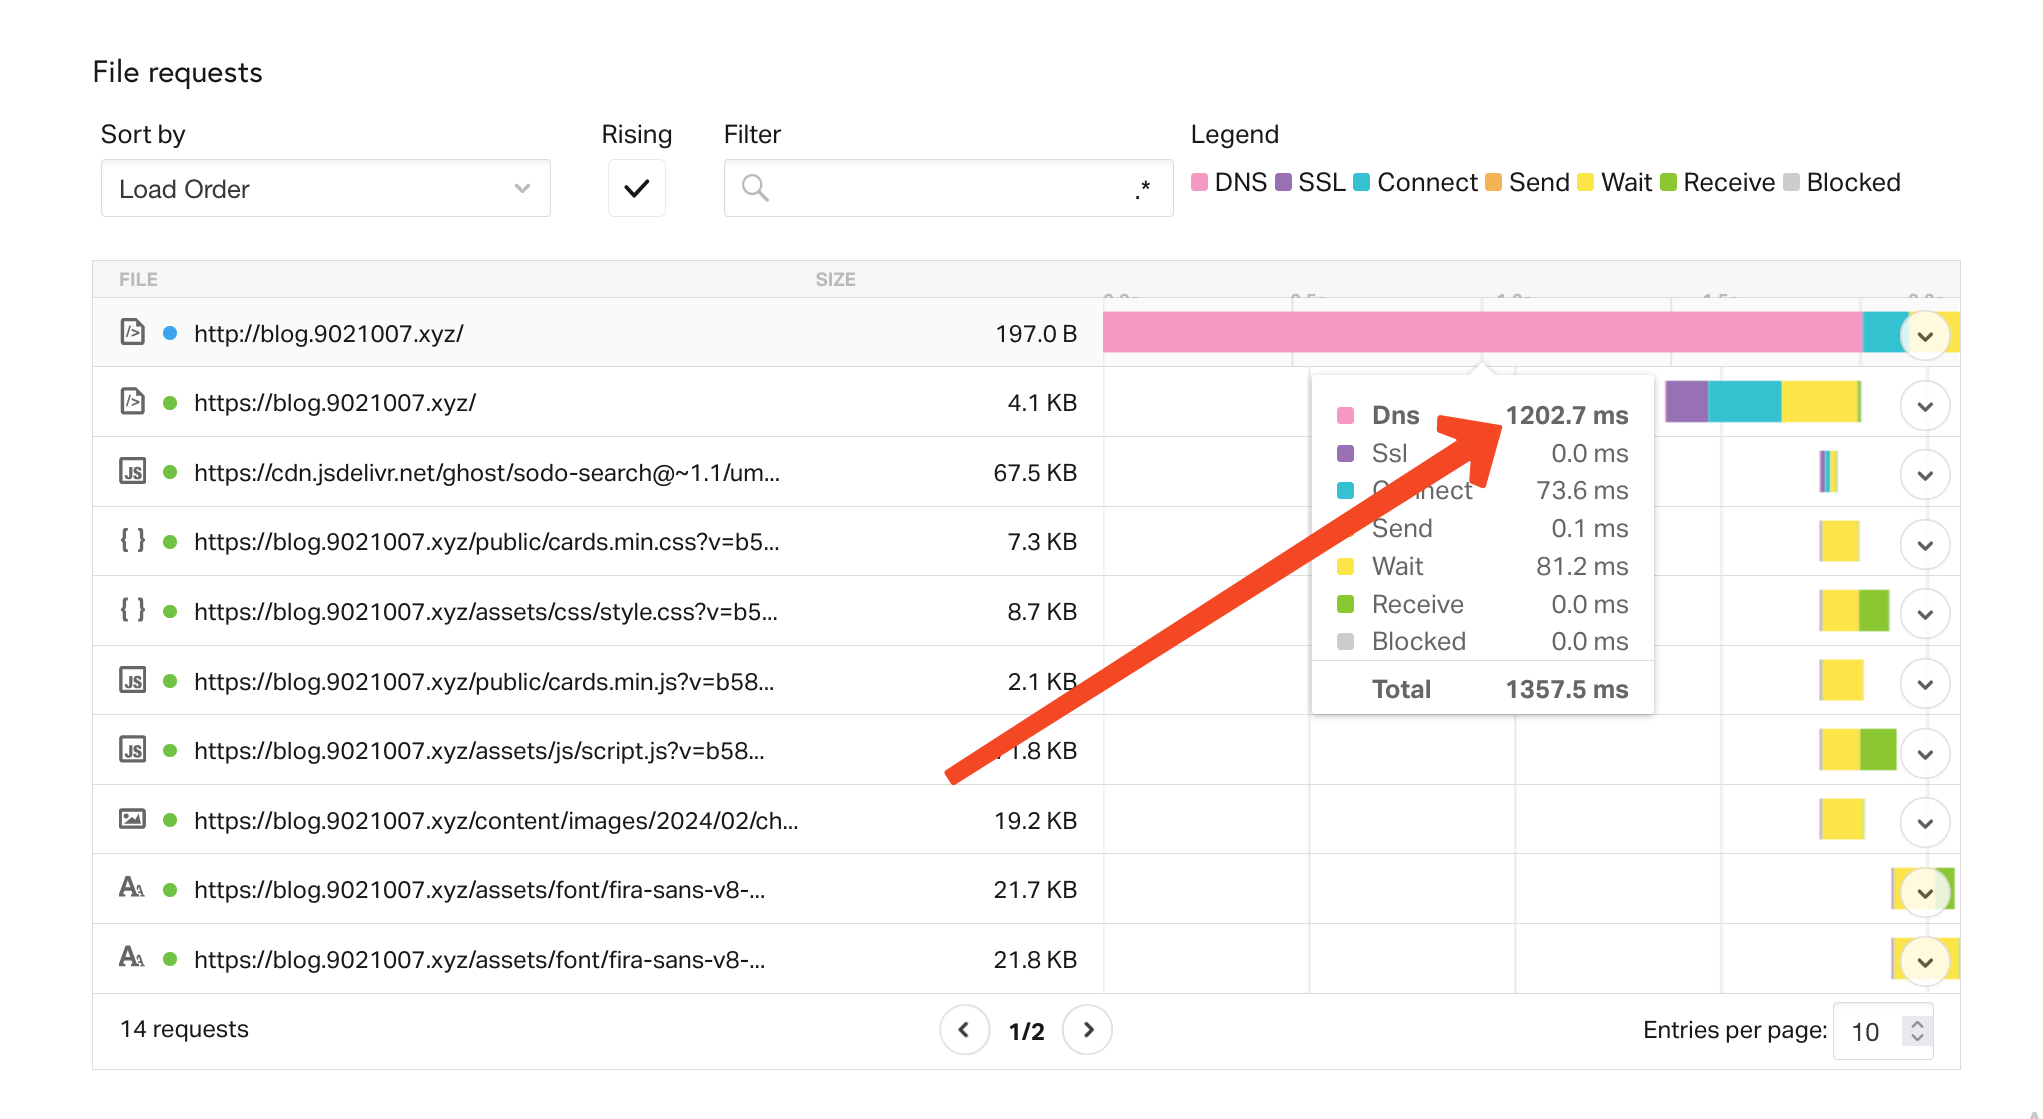Click the FILE column header
The image size is (2043, 1119).
(x=138, y=280)
